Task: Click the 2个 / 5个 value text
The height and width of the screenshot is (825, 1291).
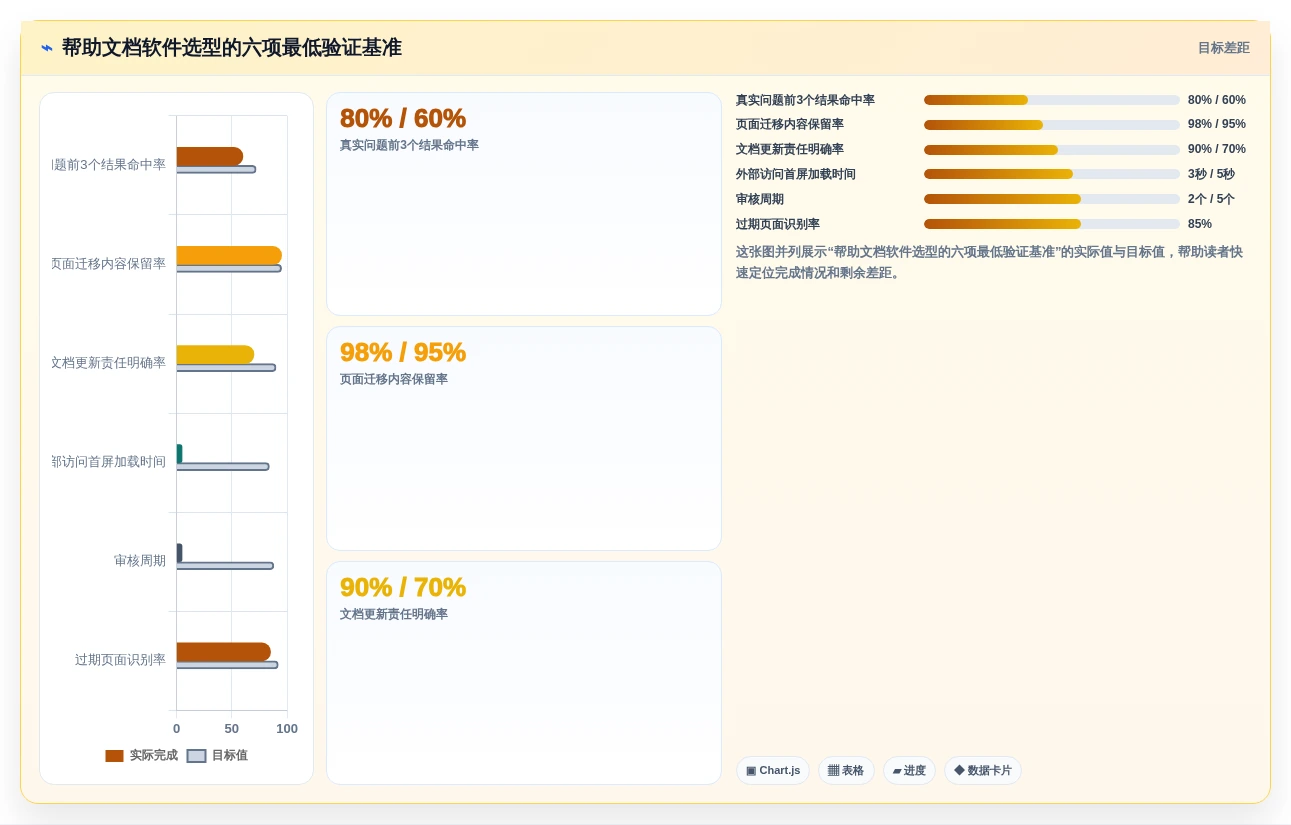Action: point(1211,199)
